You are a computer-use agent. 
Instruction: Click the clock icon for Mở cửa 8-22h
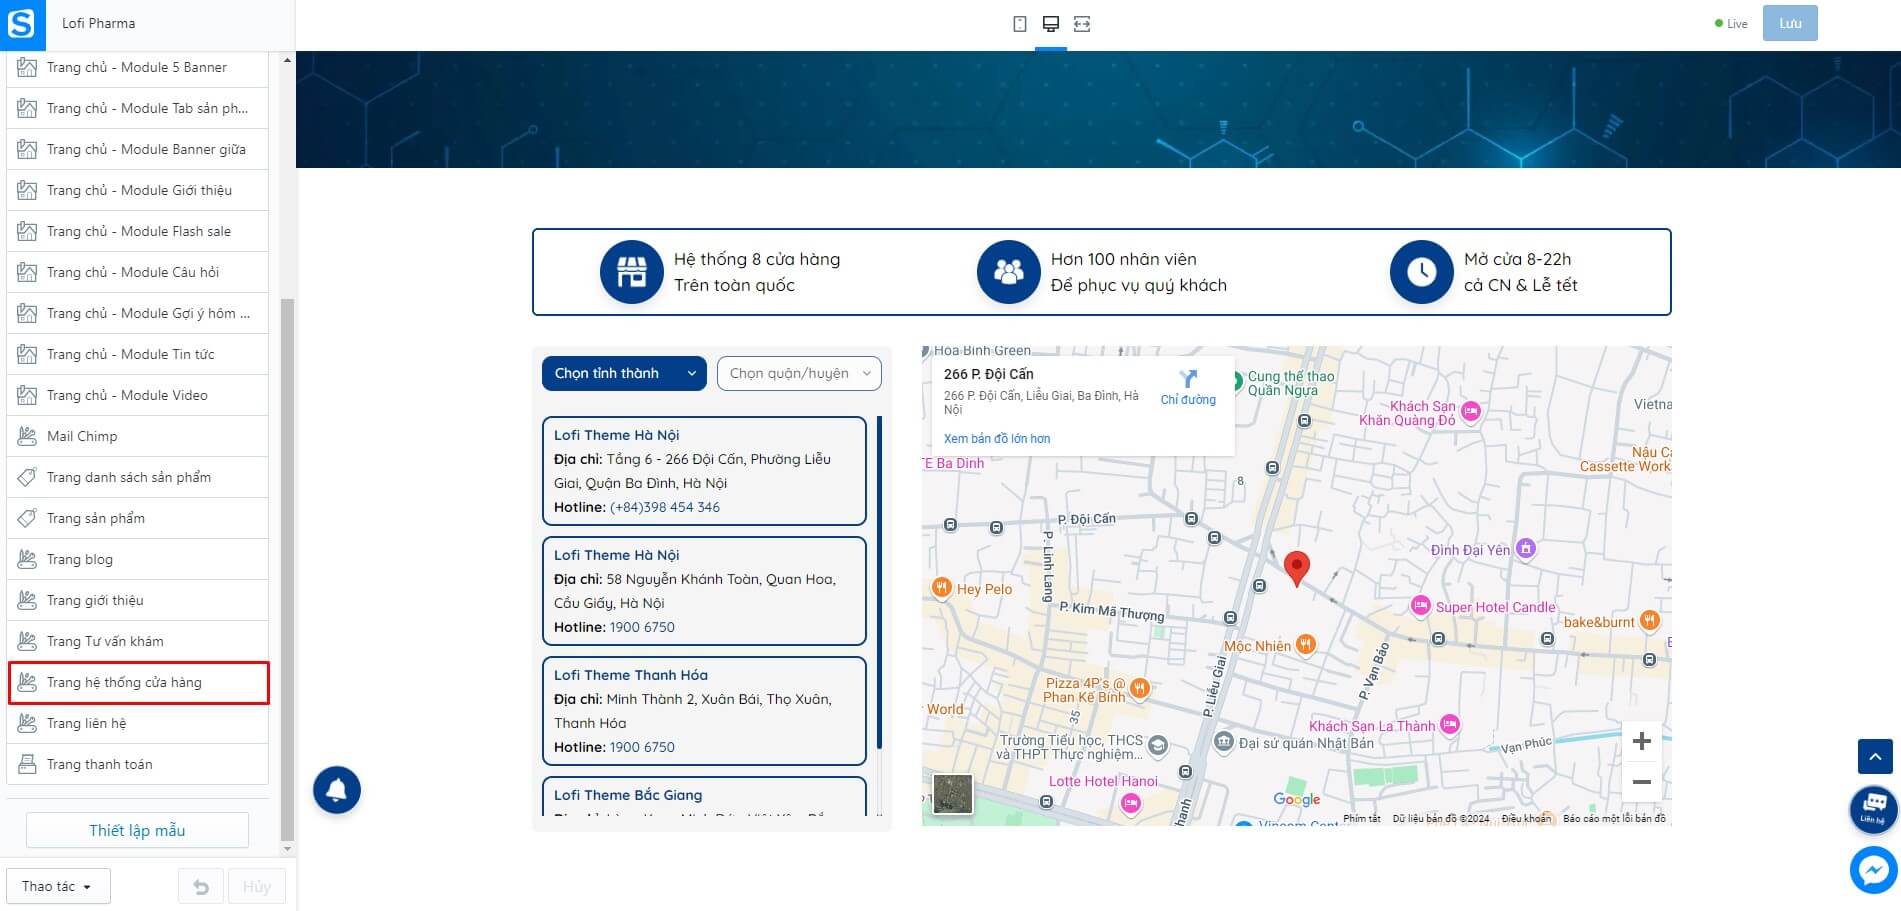[1422, 272]
